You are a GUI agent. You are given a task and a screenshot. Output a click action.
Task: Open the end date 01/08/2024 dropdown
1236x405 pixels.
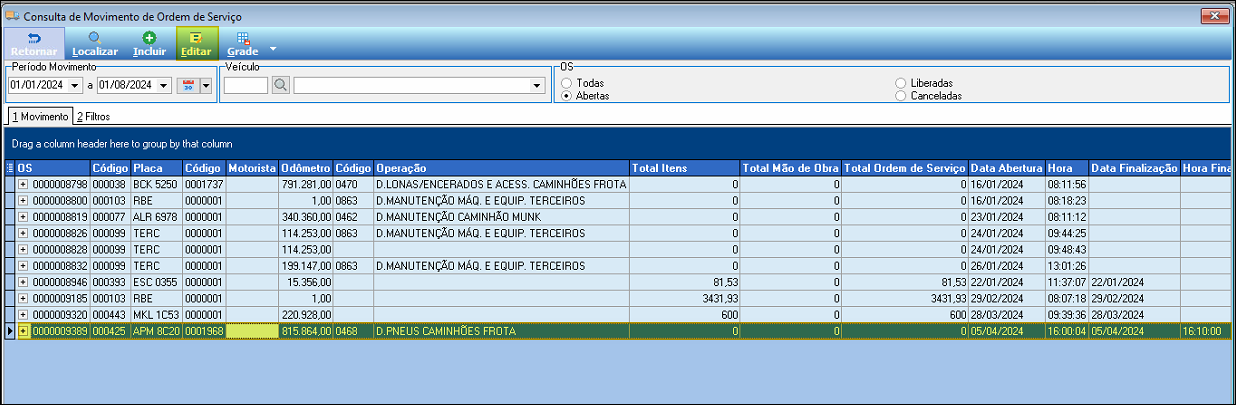[x=165, y=86]
